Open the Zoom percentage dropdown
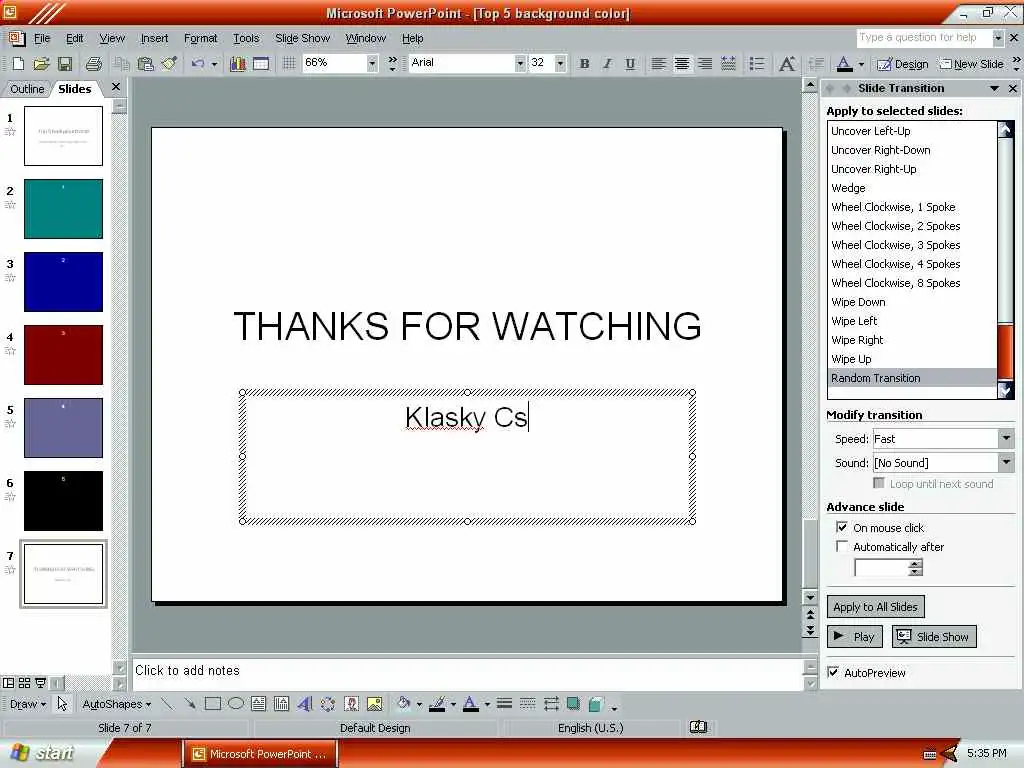Screen dimensions: 1024x768 pos(372,63)
